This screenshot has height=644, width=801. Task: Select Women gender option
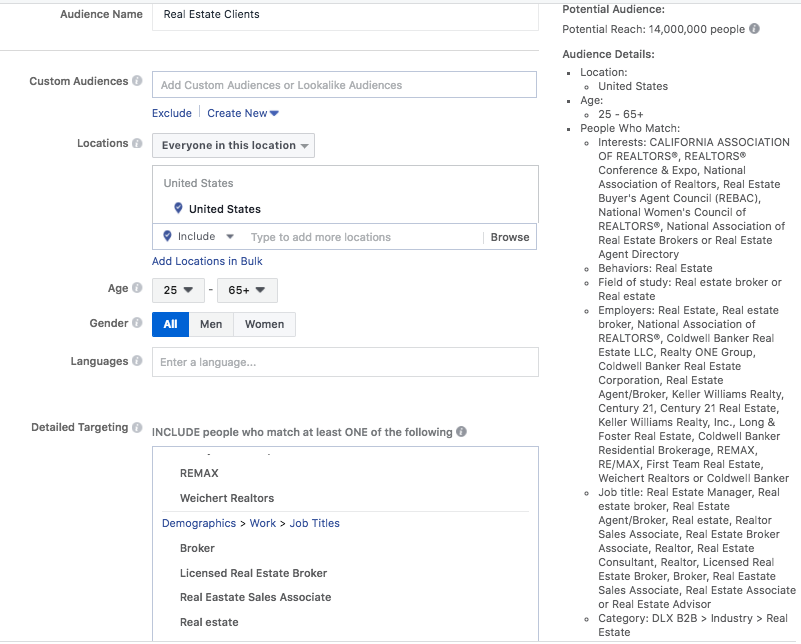tap(264, 324)
